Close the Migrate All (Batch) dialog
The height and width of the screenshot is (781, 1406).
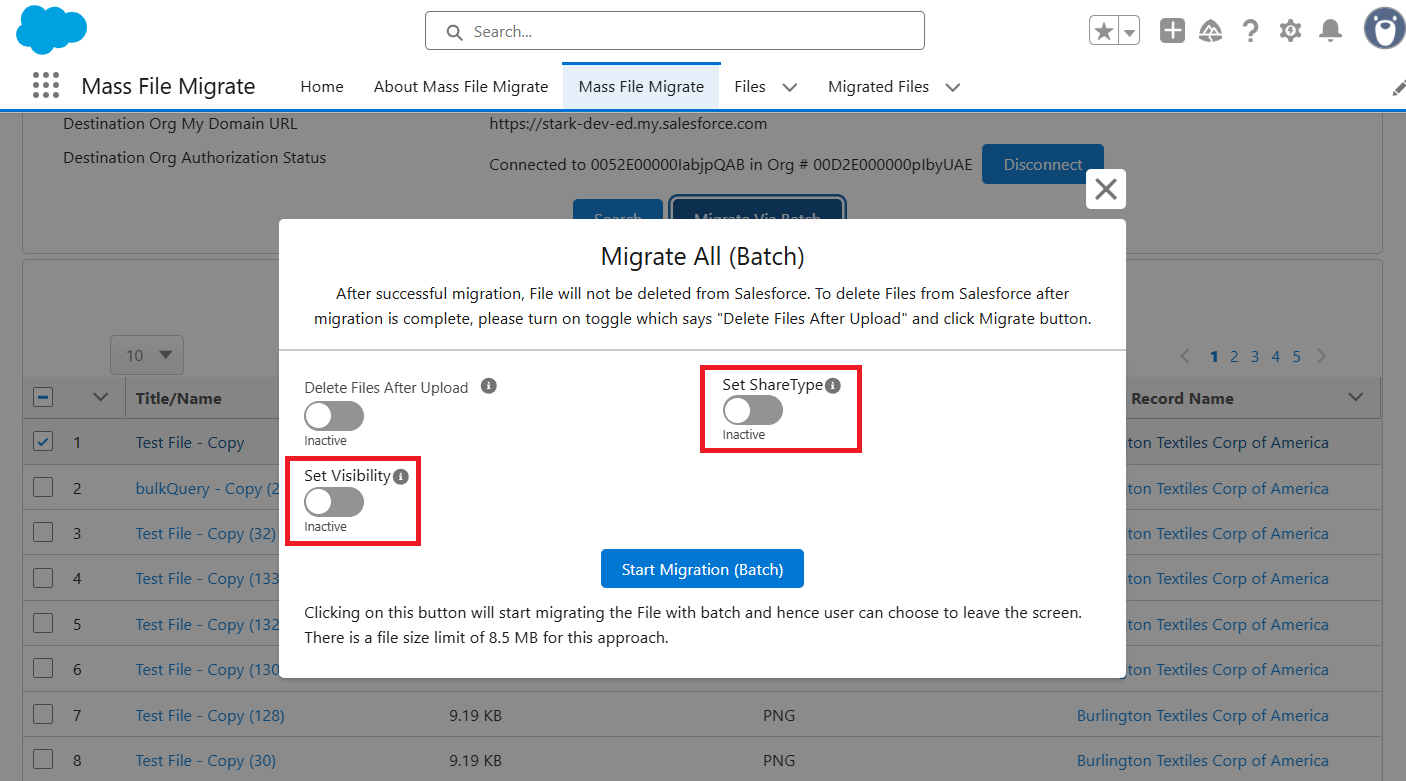[1106, 189]
